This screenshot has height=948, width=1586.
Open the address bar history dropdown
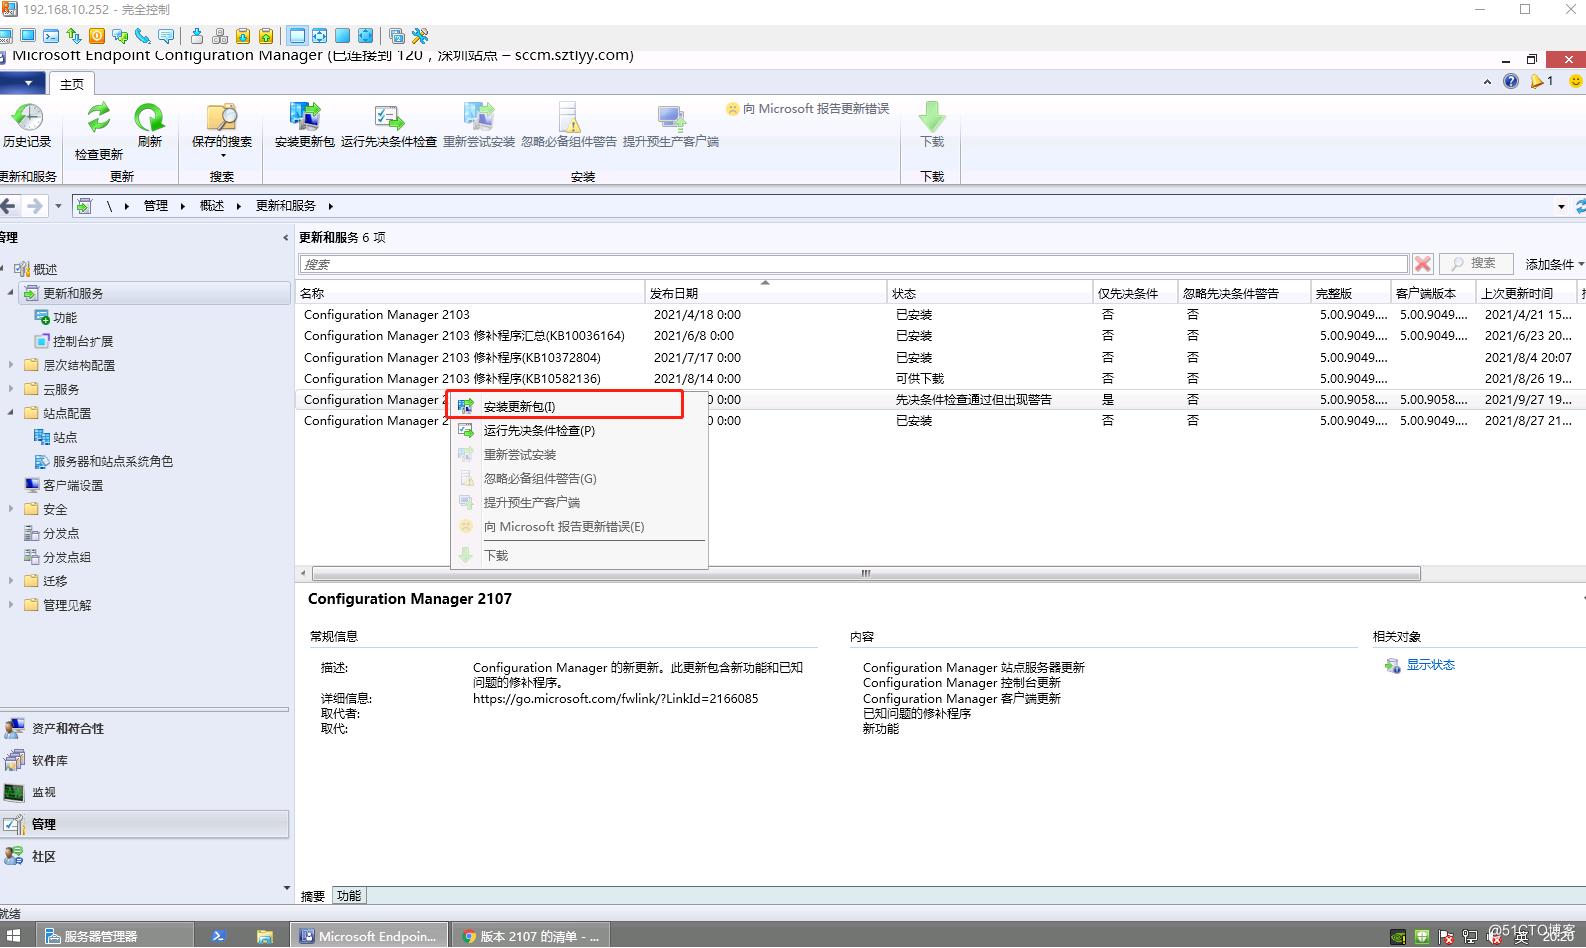tap(1561, 206)
